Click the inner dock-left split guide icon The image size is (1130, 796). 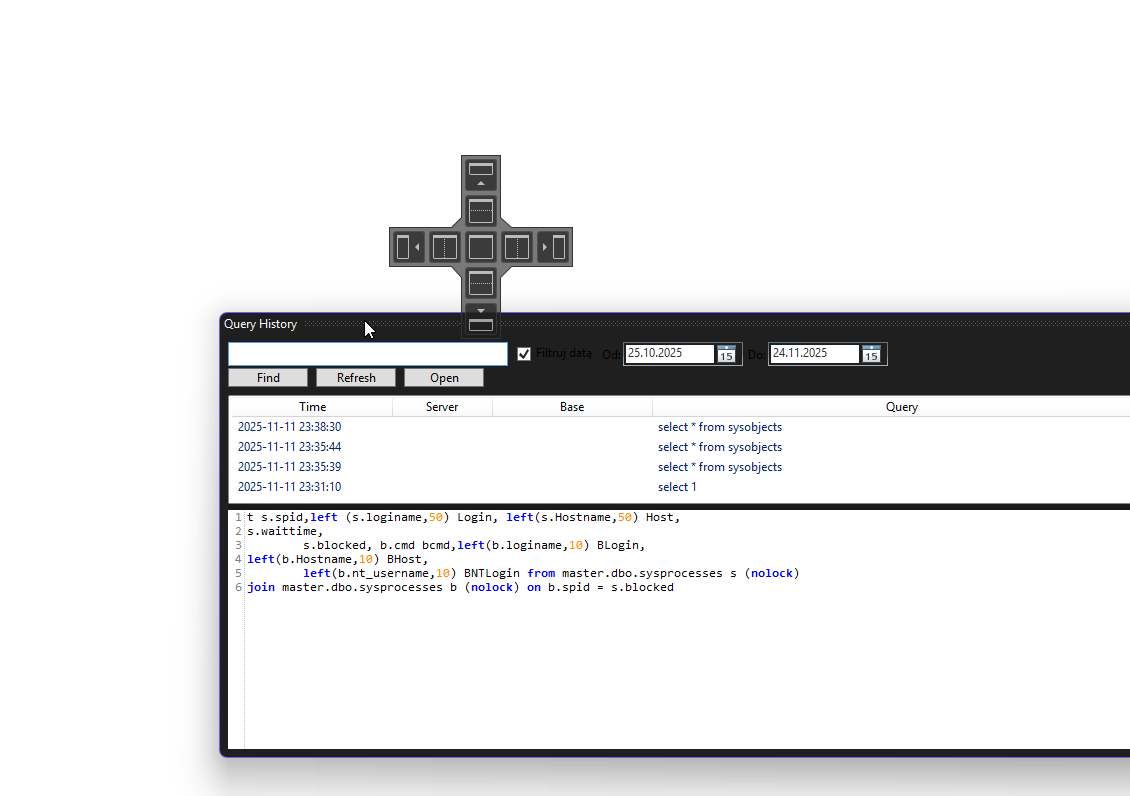445,247
